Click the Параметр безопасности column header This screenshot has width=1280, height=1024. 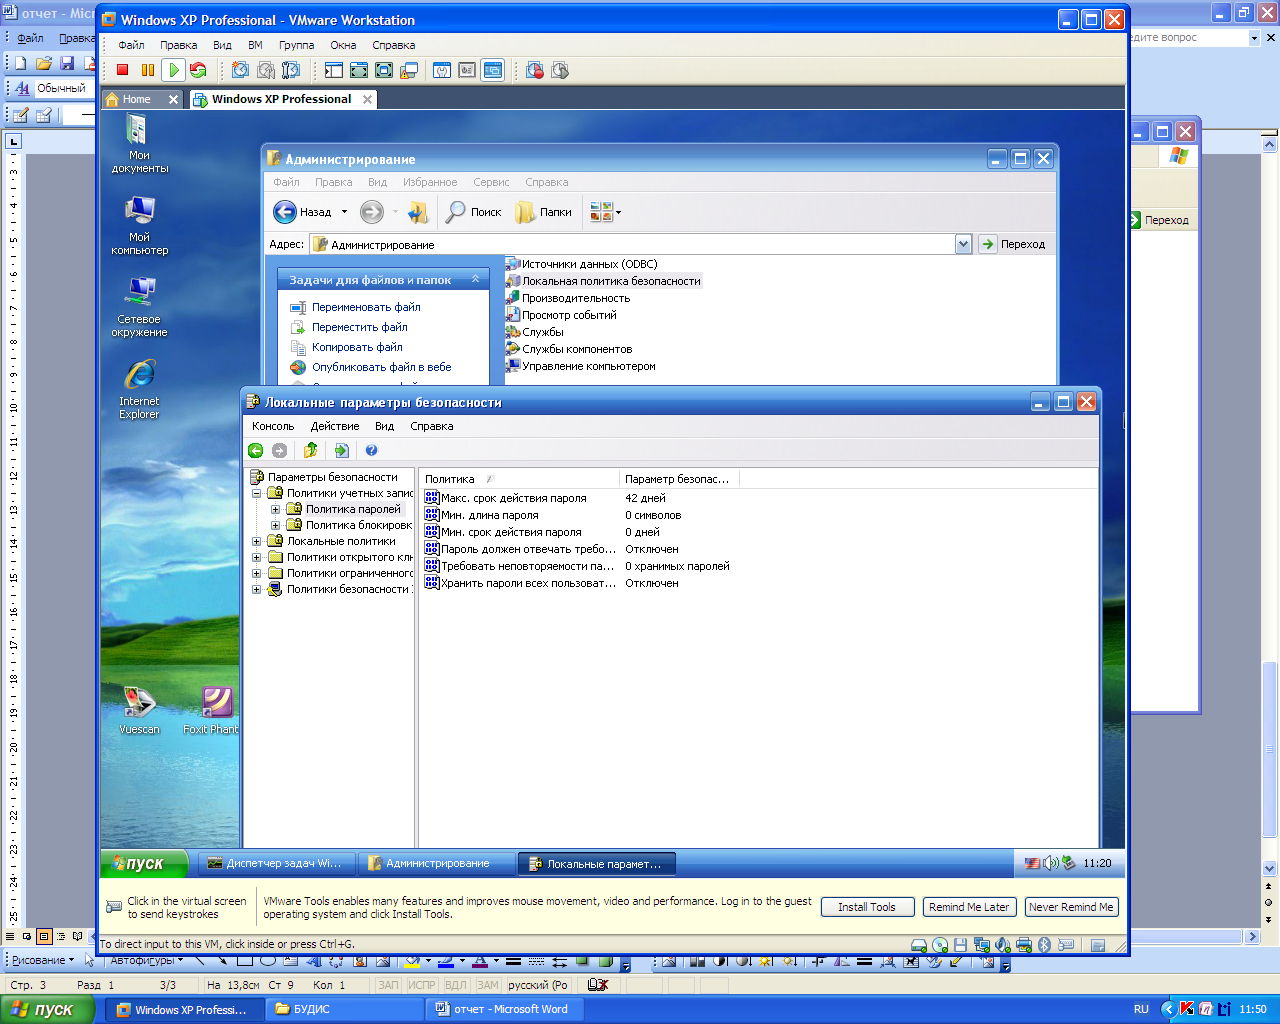point(679,479)
